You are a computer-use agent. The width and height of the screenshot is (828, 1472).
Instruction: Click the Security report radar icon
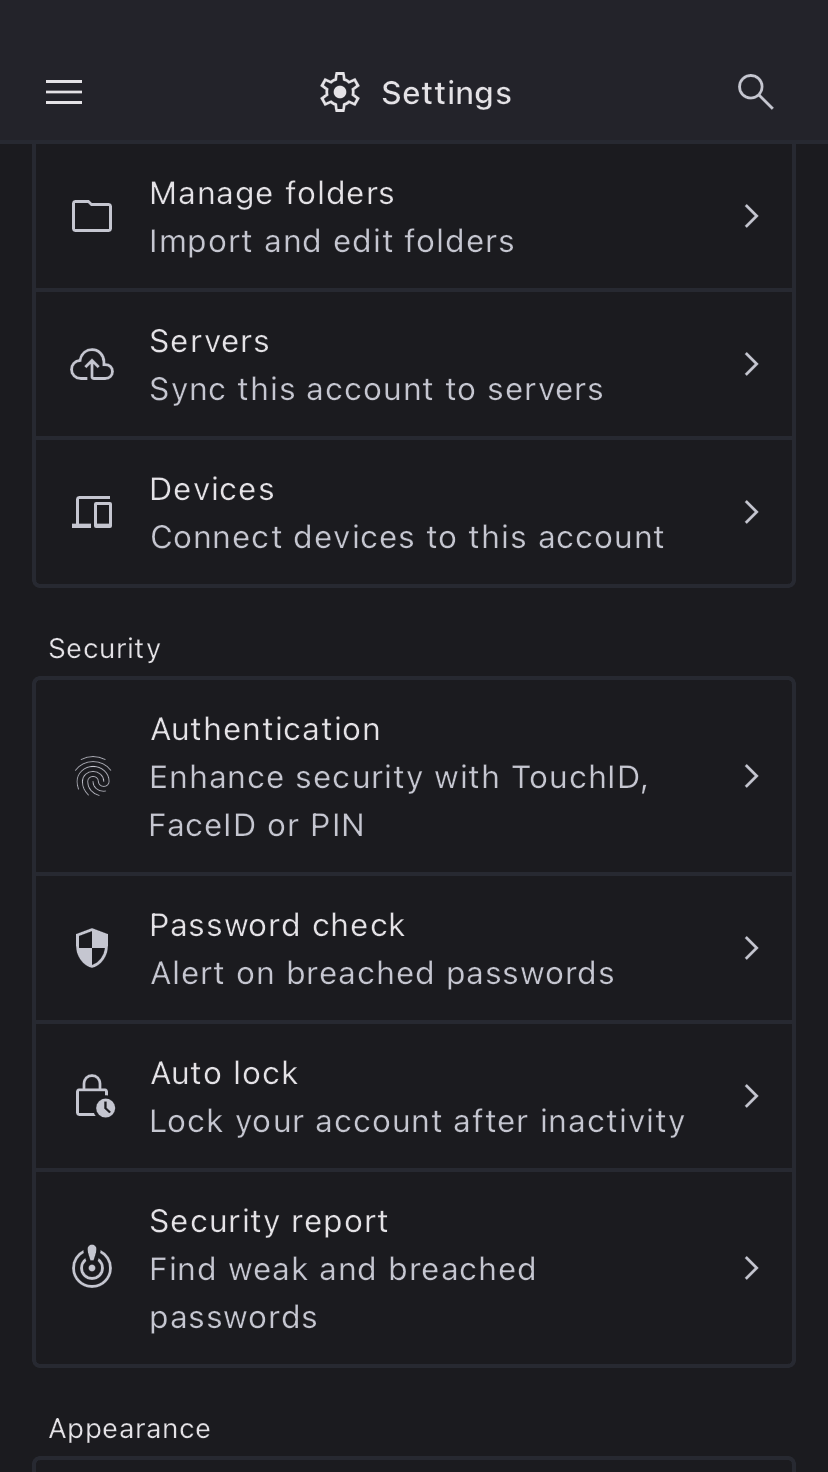92,1268
